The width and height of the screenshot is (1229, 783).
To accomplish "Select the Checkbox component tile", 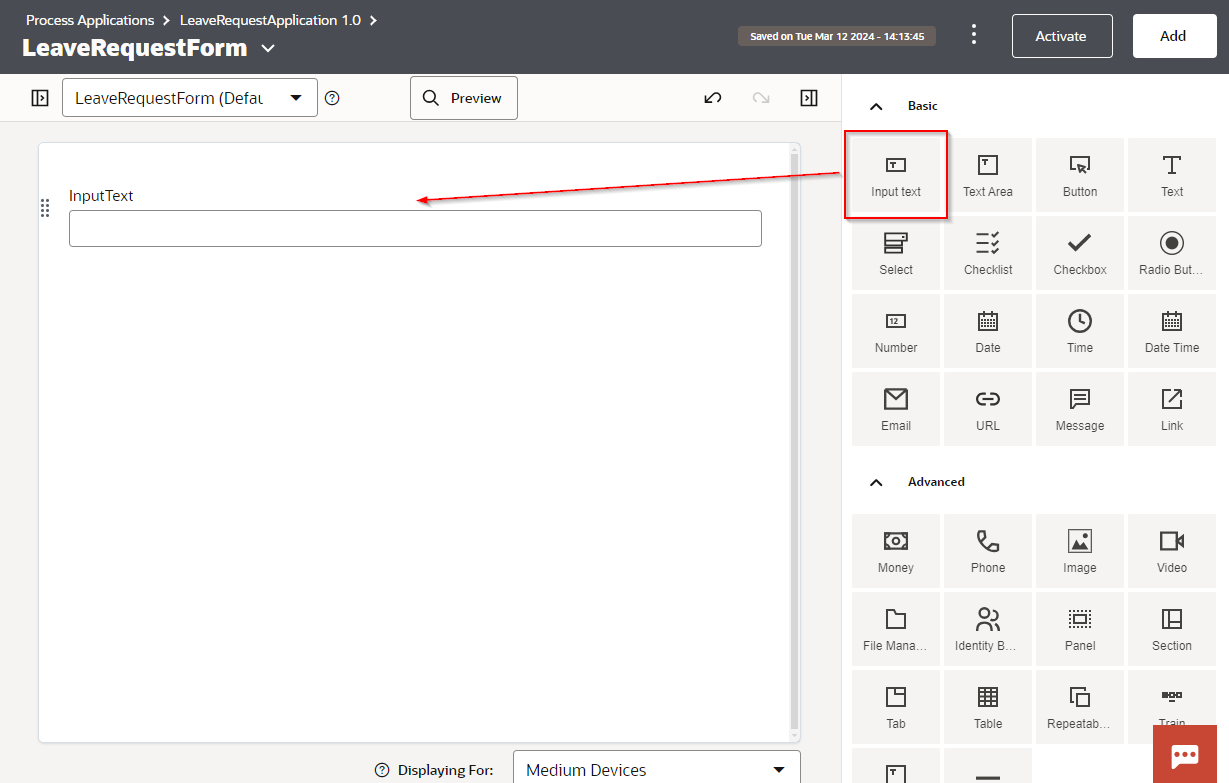I will point(1079,254).
